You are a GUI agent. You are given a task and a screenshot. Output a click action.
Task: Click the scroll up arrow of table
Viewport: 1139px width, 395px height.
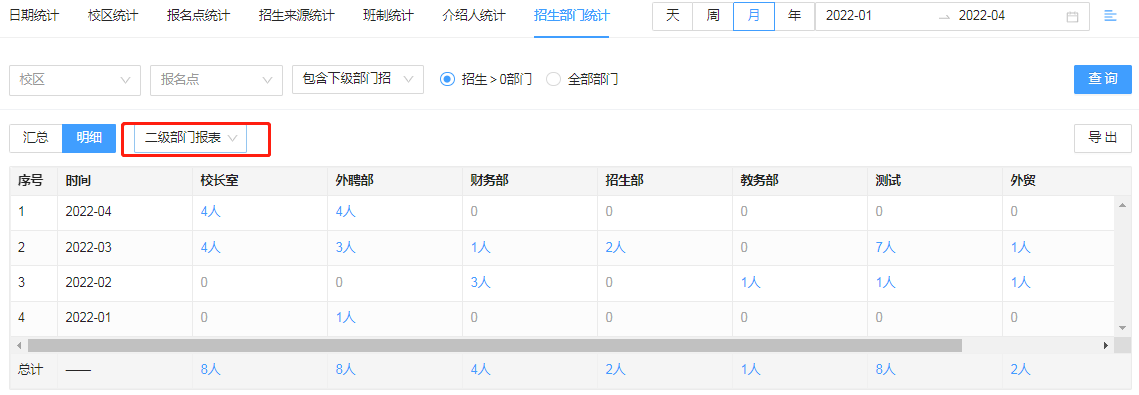pos(1121,205)
